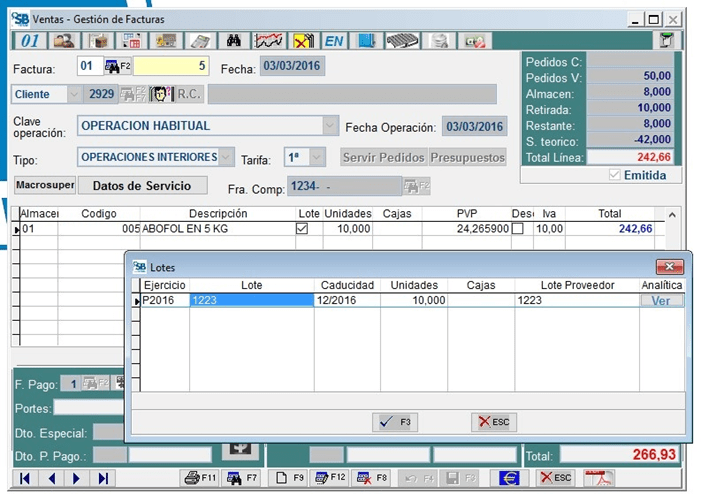The width and height of the screenshot is (701, 494).
Task: Click Caducidad cell 12/2016
Action: (347, 300)
